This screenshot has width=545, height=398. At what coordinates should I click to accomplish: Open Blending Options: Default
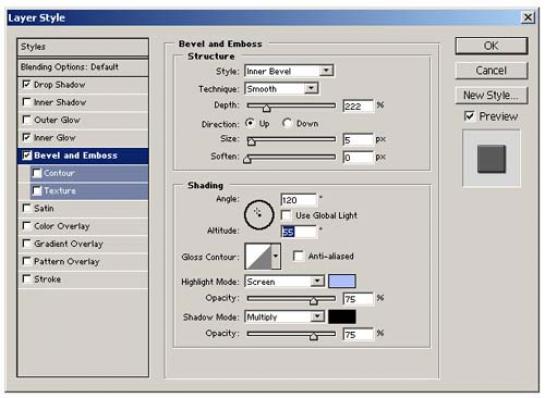point(83,67)
